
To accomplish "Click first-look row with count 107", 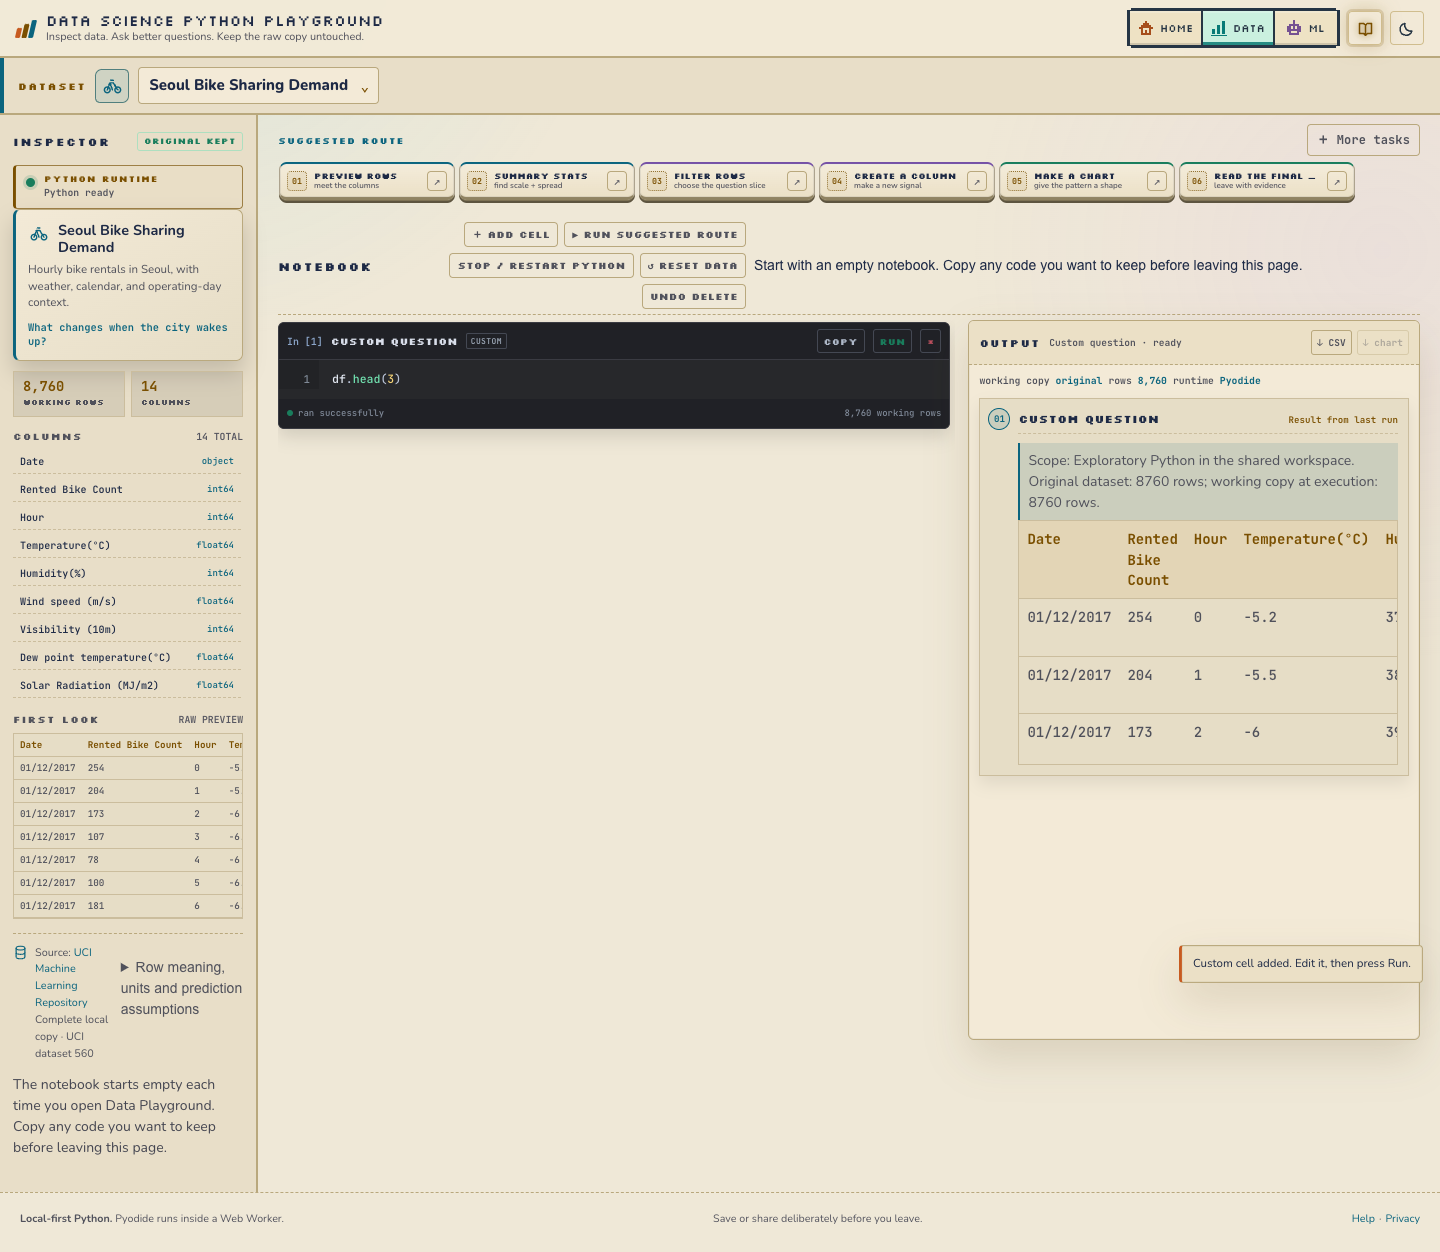I will [128, 837].
